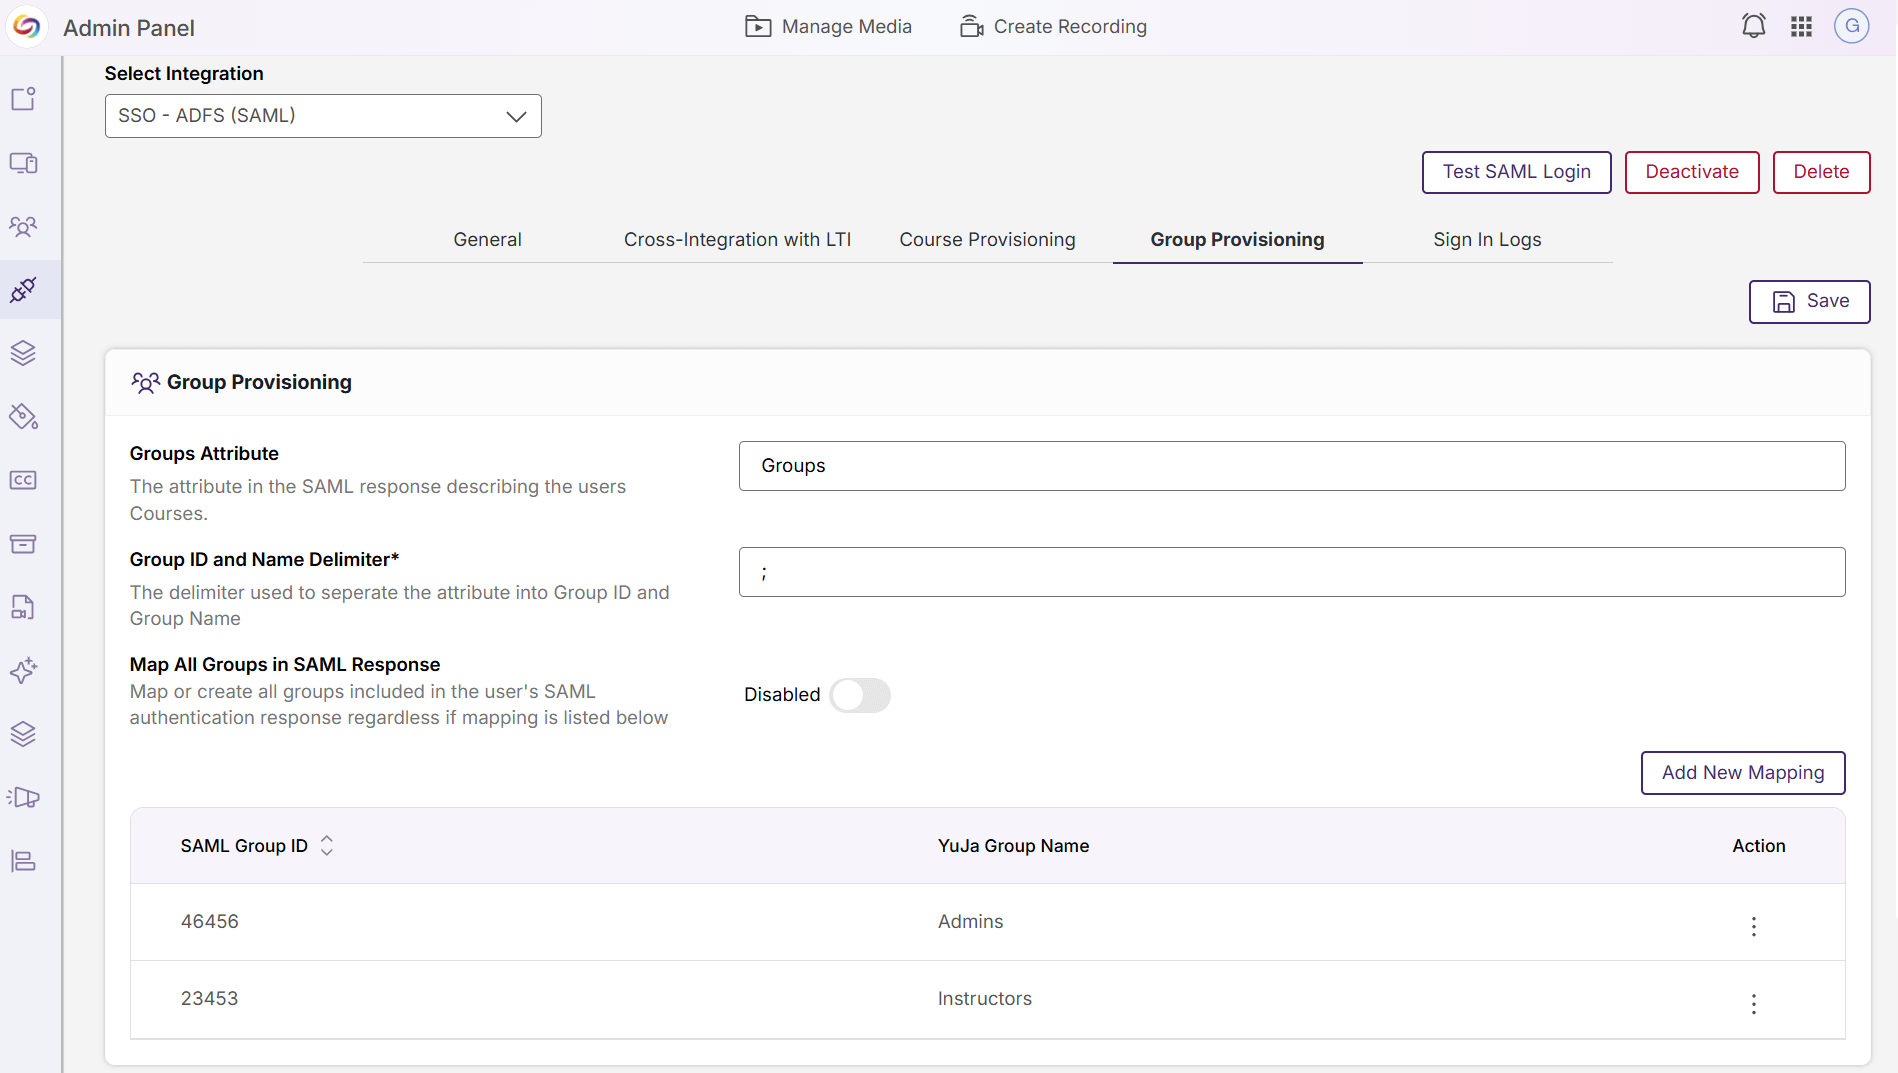Open the apps grid icon in top bar

(x=1802, y=27)
